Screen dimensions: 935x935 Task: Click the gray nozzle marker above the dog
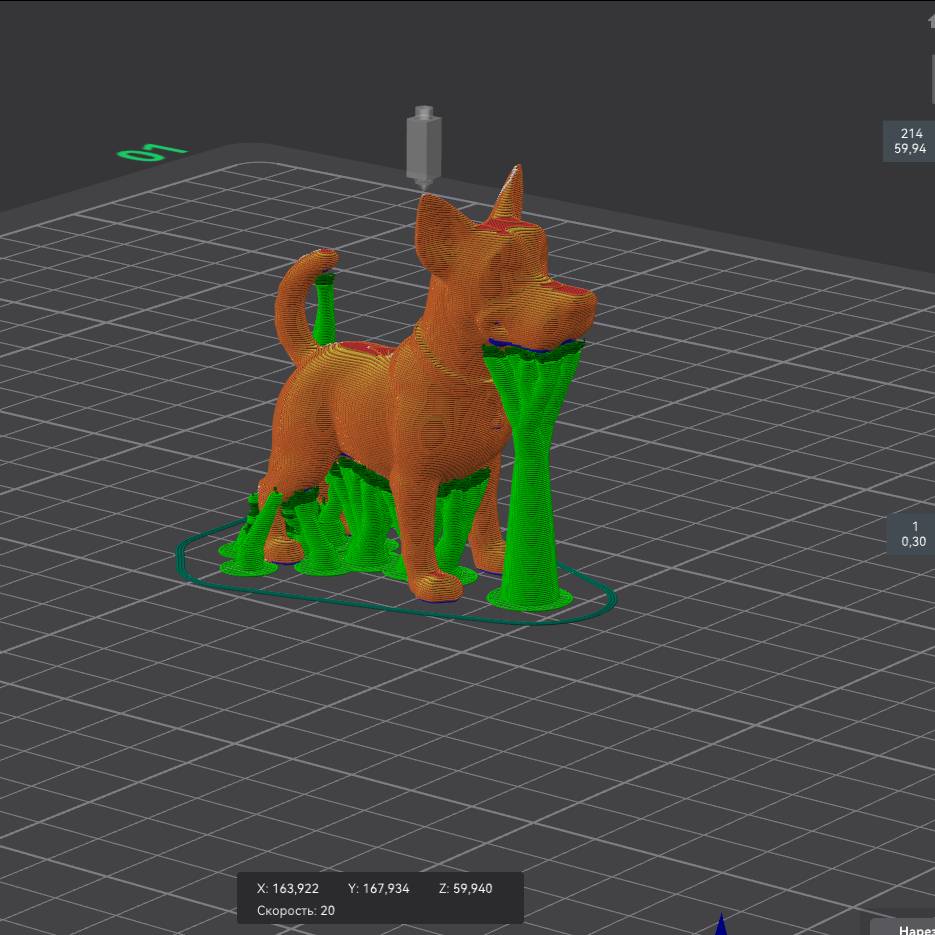(x=422, y=145)
